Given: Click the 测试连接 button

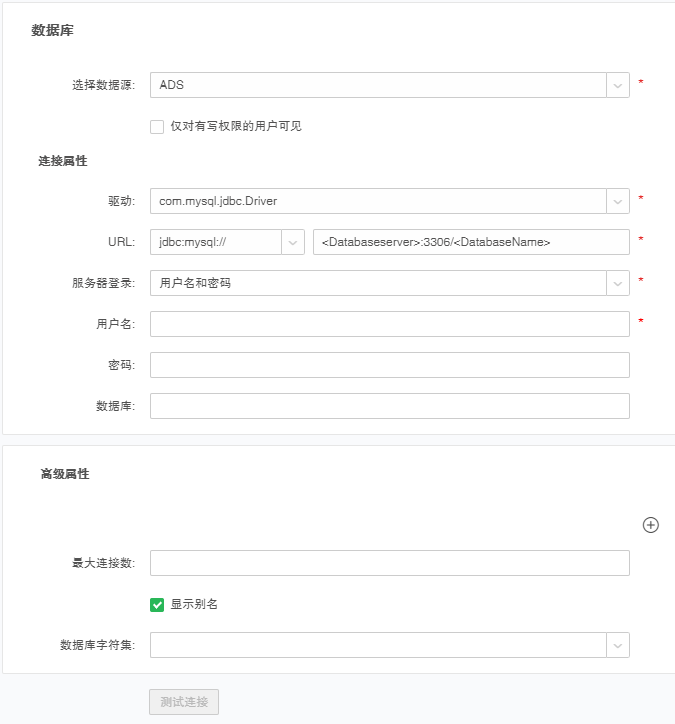Looking at the screenshot, I should 183,702.
